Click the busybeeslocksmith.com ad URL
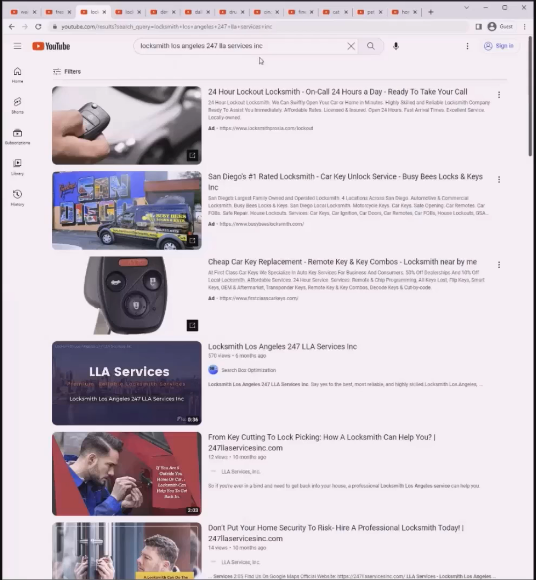This screenshot has height=580, width=536. (x=262, y=224)
